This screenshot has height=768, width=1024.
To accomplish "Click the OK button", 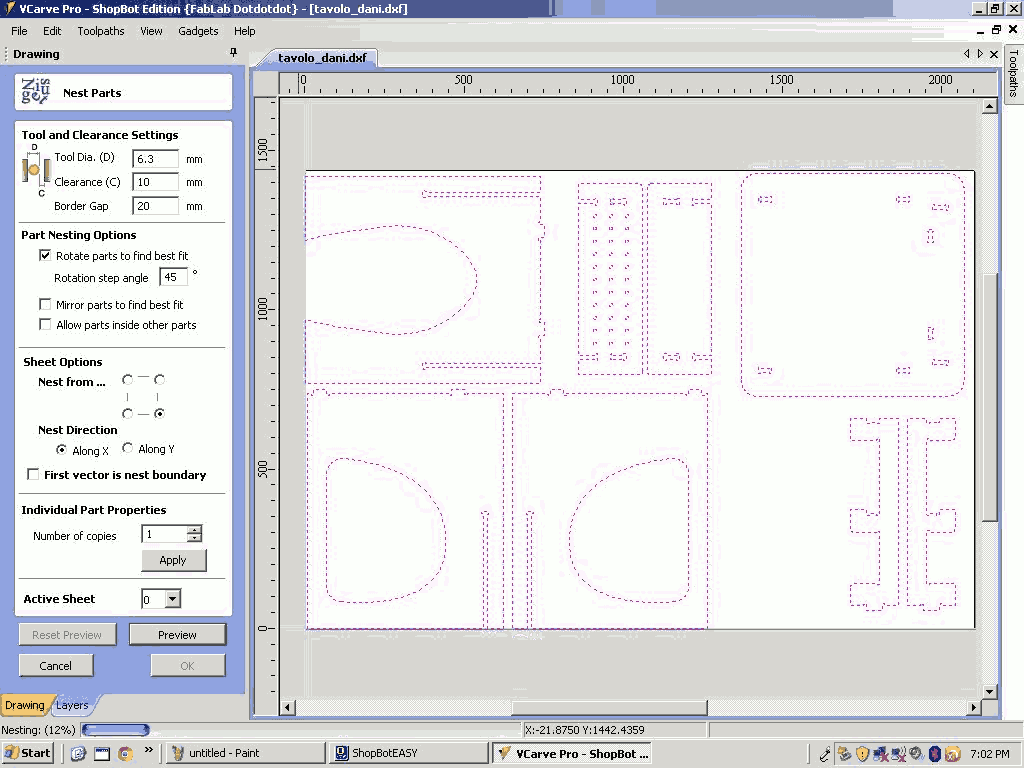I will point(187,665).
